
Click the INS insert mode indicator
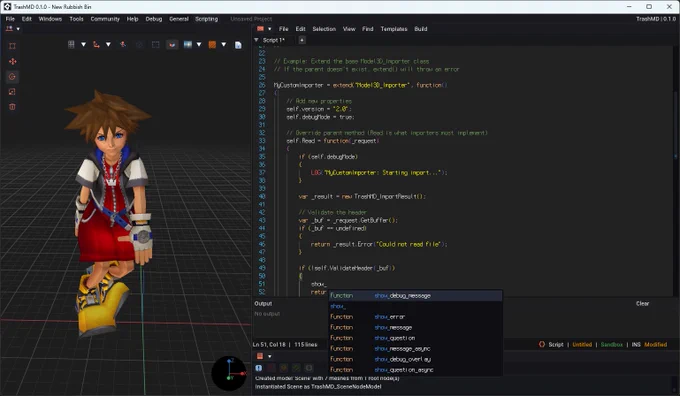[x=636, y=344]
